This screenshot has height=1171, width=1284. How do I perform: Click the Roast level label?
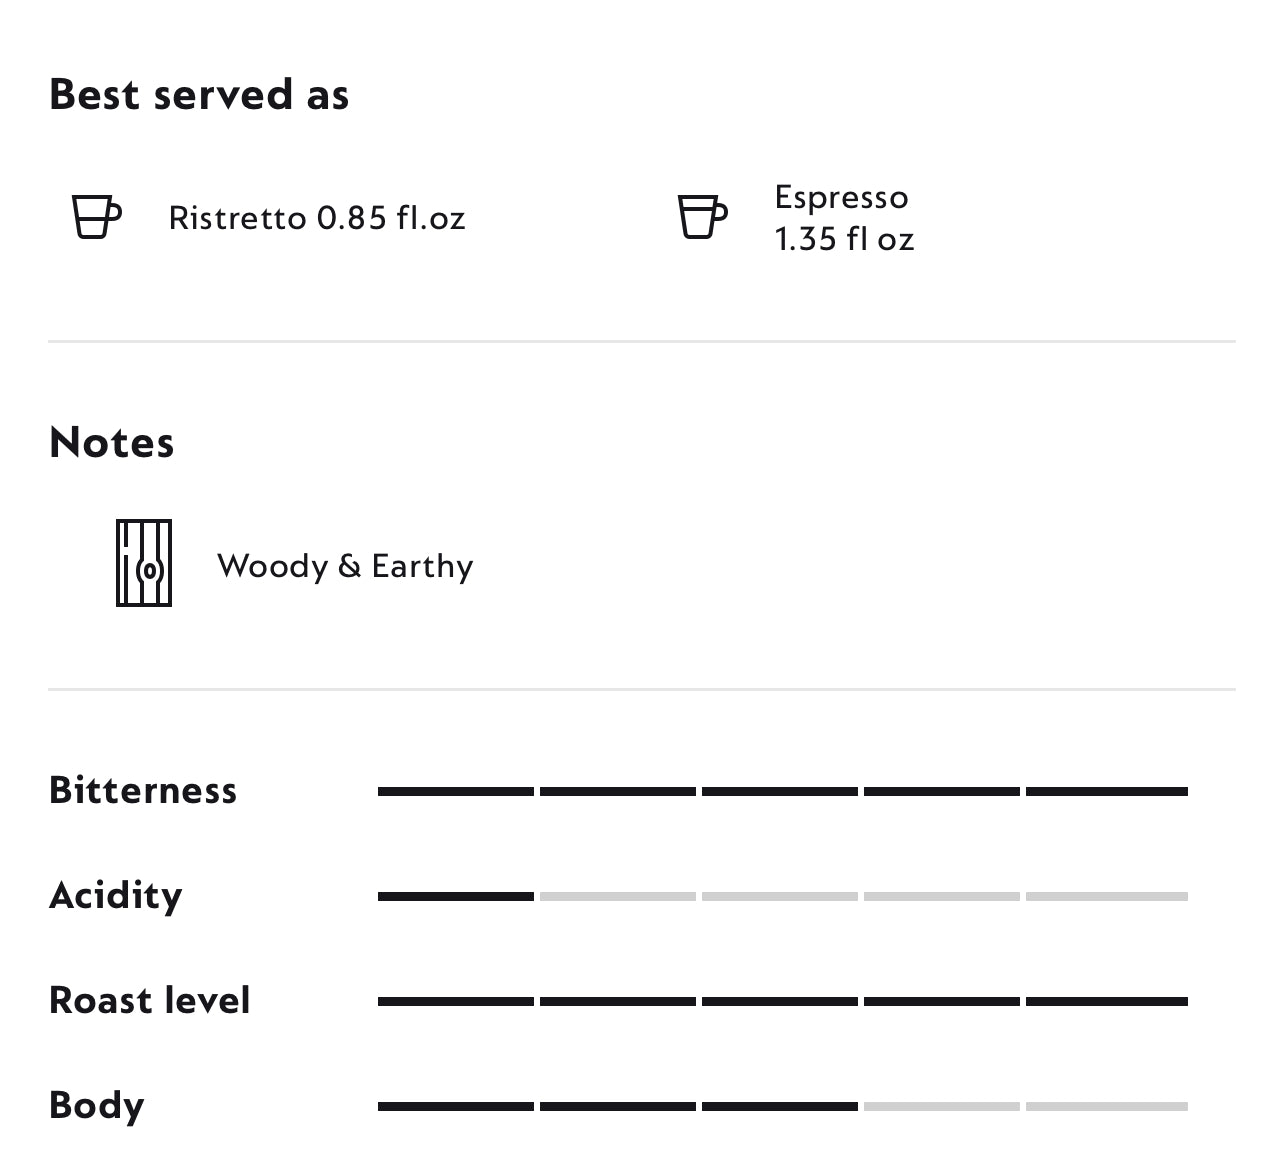150,1000
